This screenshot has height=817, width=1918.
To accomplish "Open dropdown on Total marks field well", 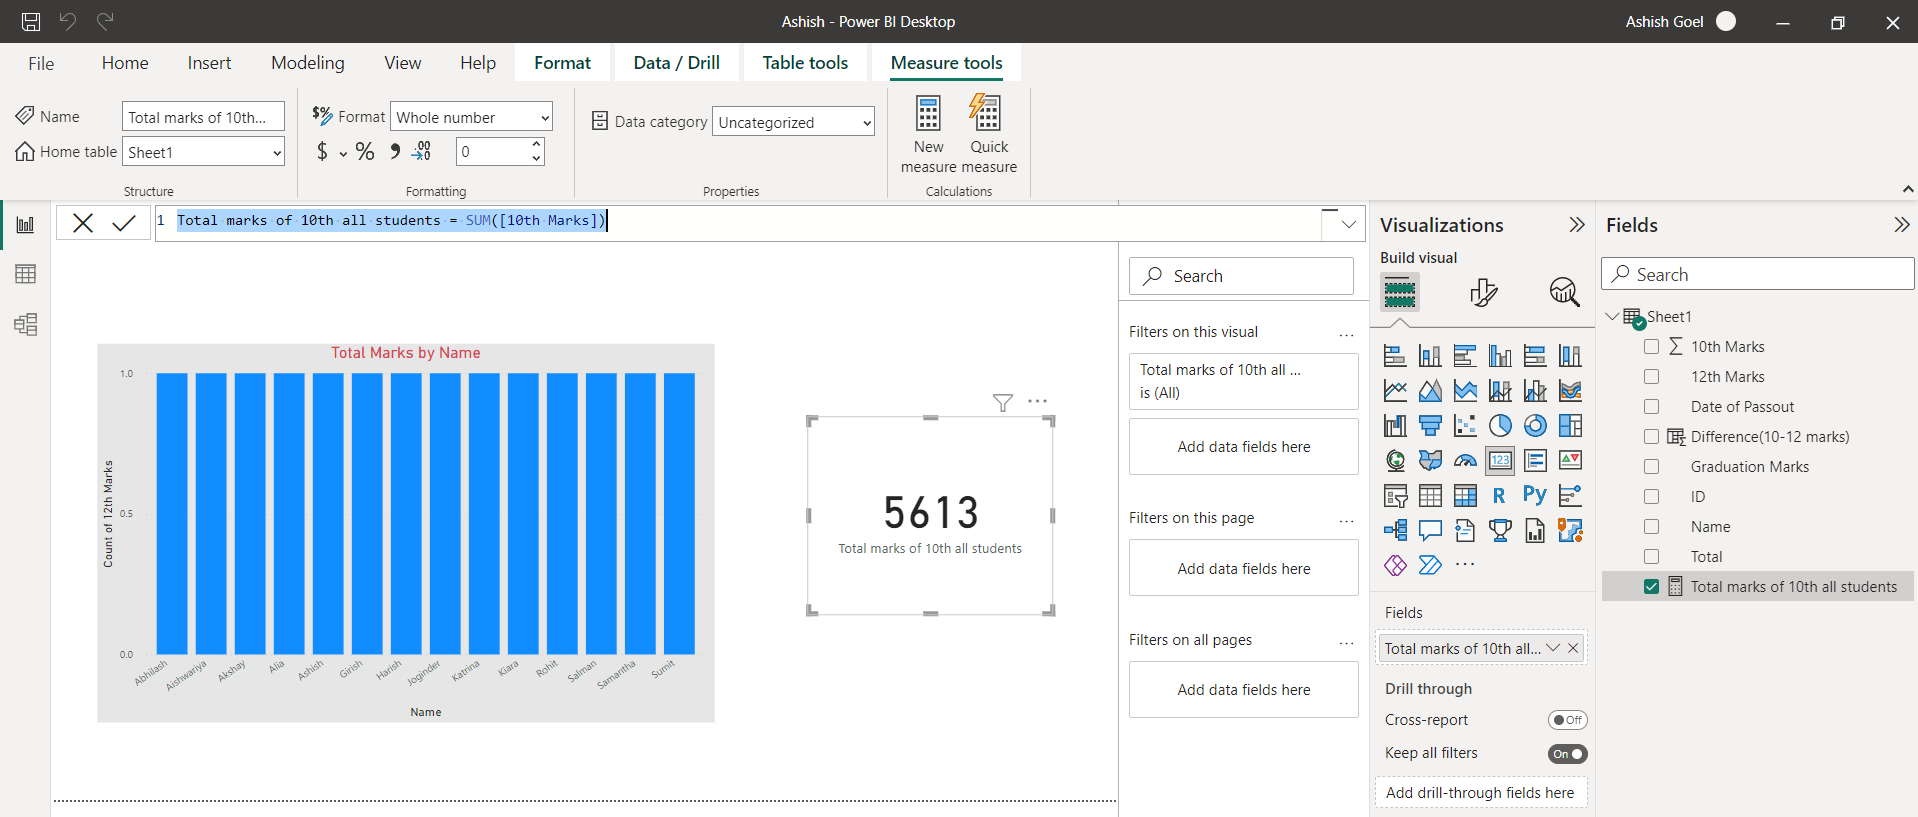I will click(x=1553, y=648).
